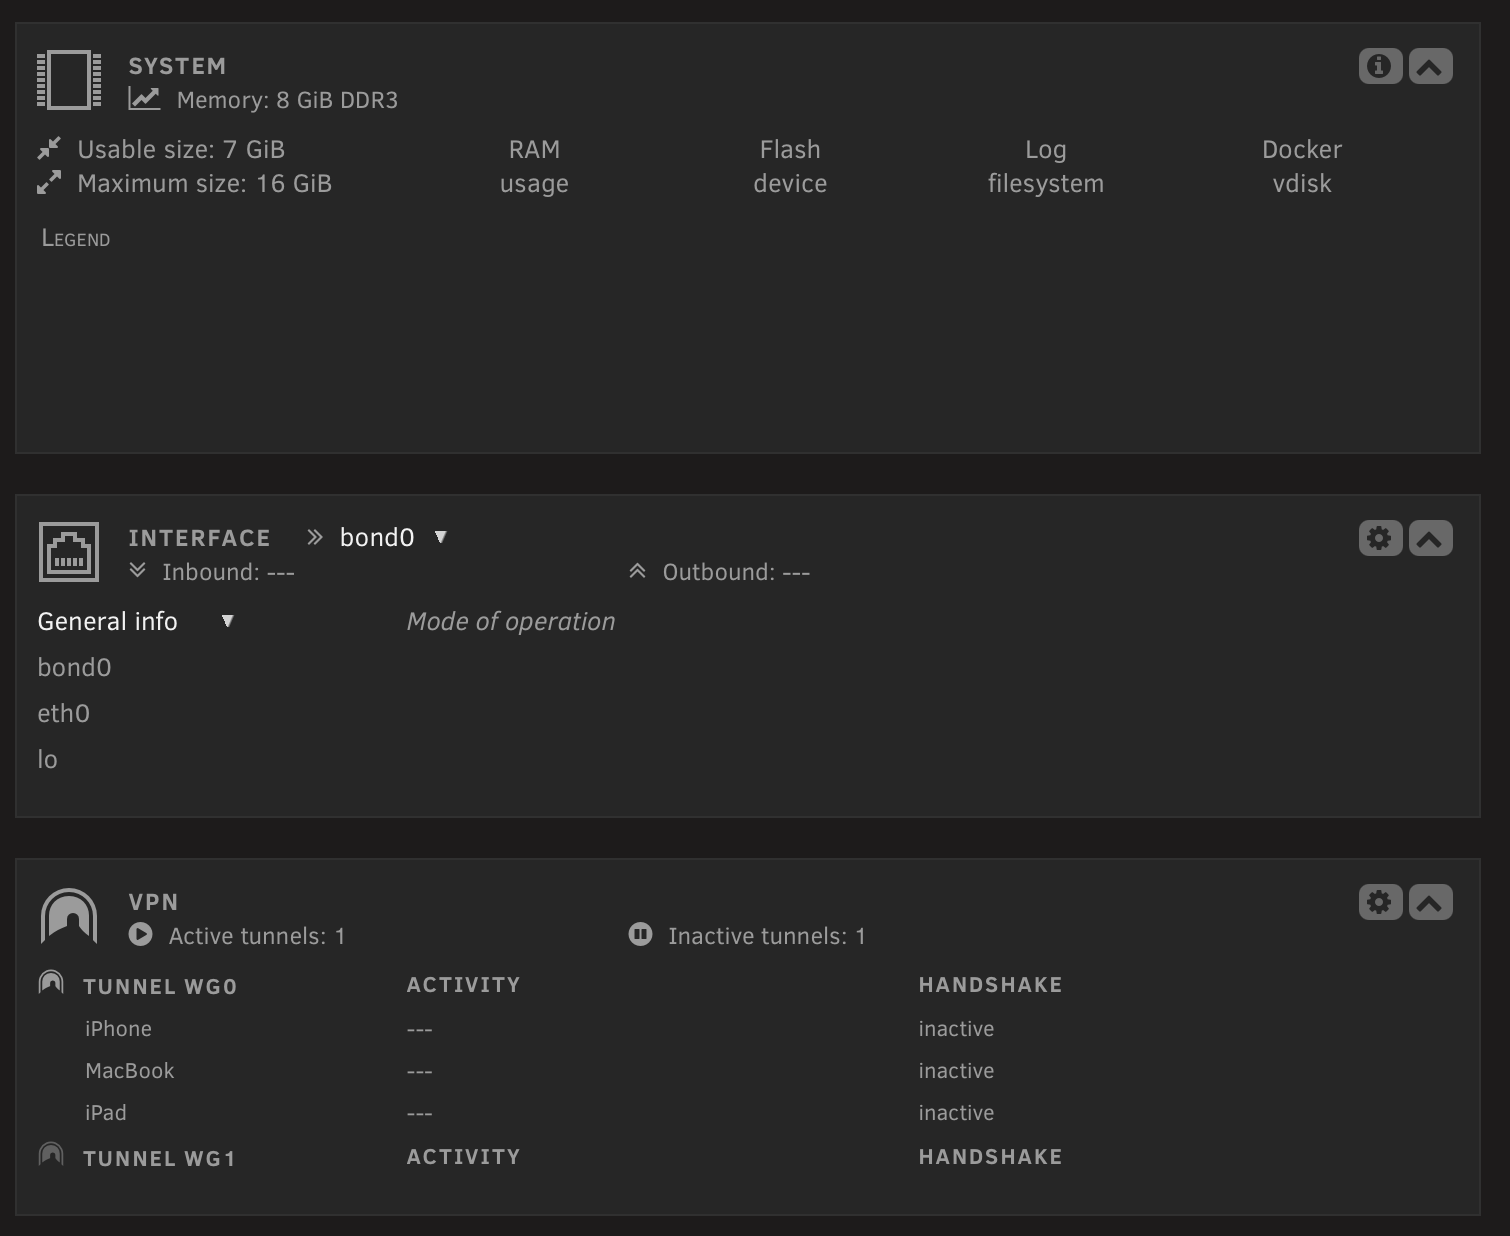Click the ethernet port Interface icon
This screenshot has height=1236, width=1510.
point(69,552)
